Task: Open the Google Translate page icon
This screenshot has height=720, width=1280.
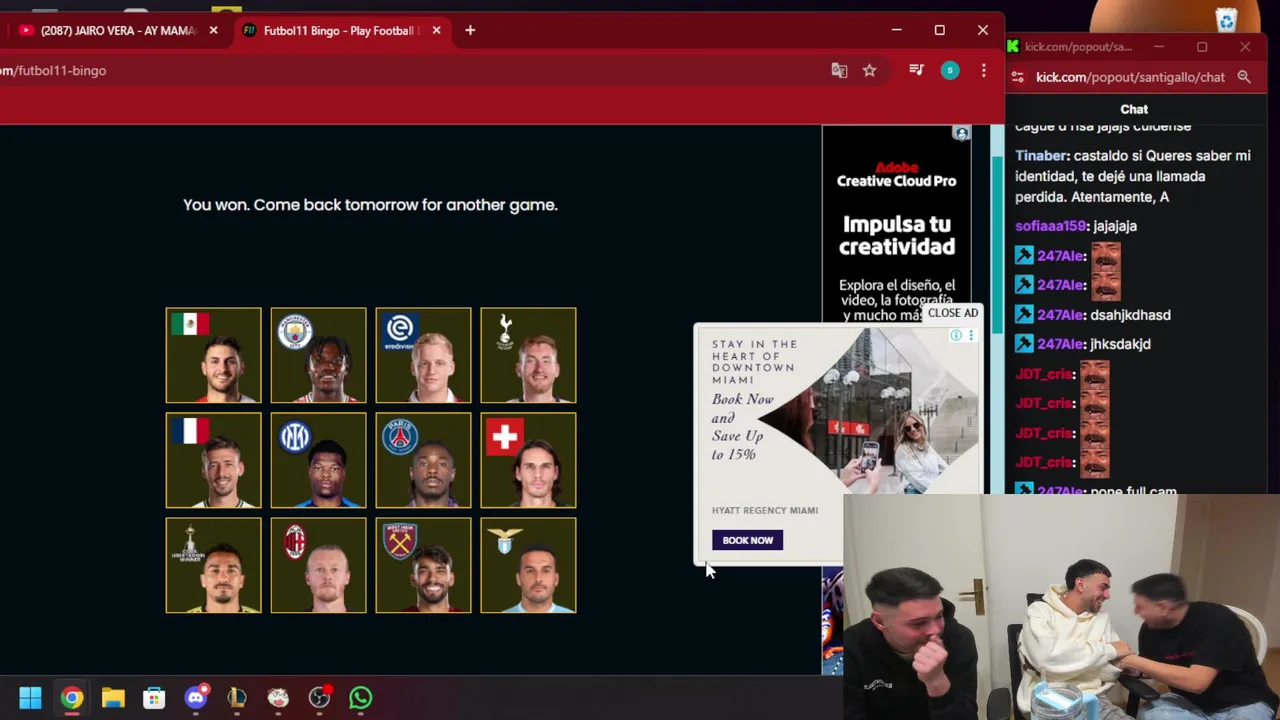Action: [839, 70]
